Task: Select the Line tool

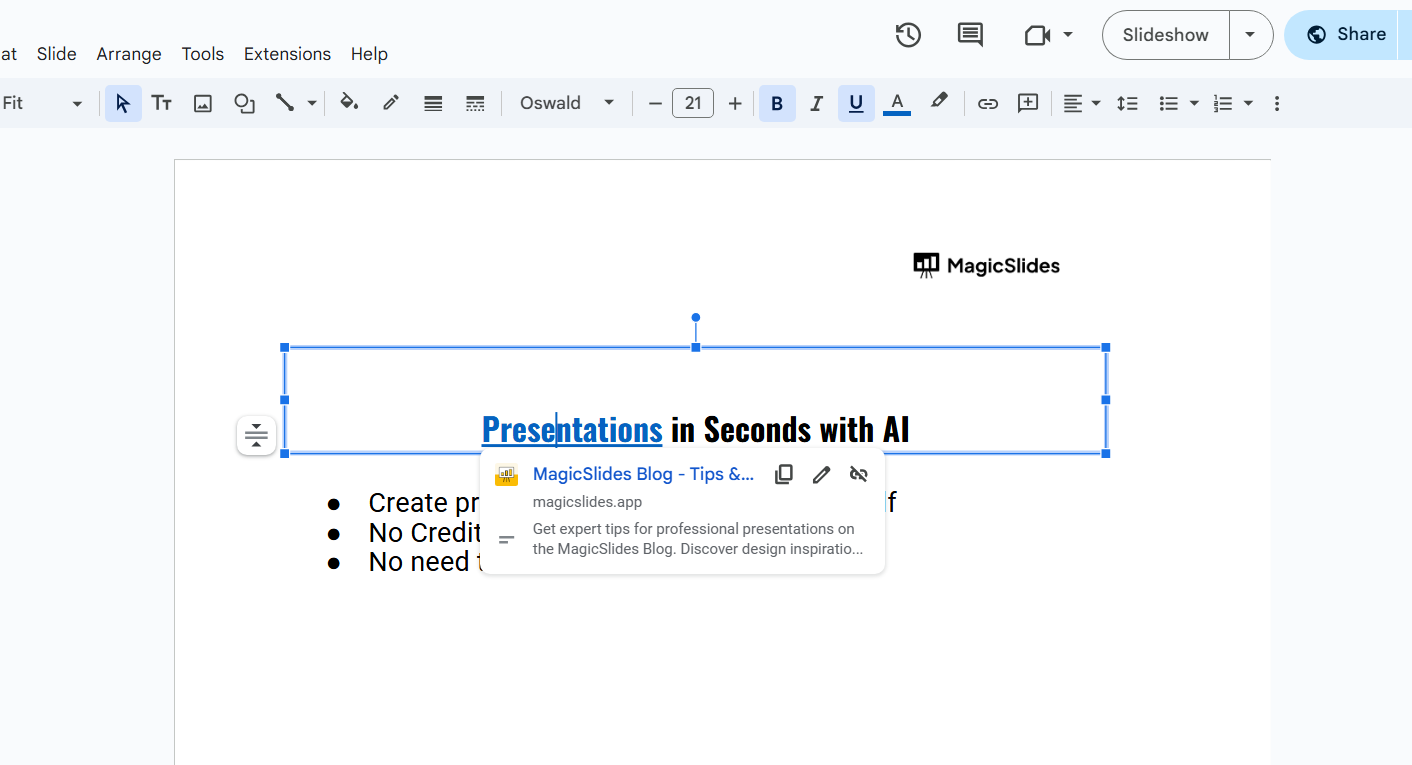Action: pos(285,103)
